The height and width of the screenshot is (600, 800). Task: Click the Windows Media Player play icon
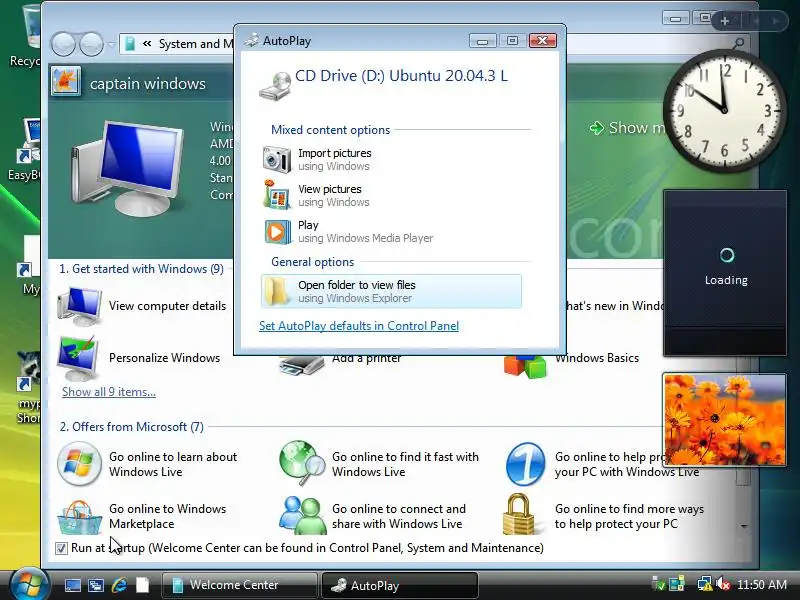tap(277, 232)
